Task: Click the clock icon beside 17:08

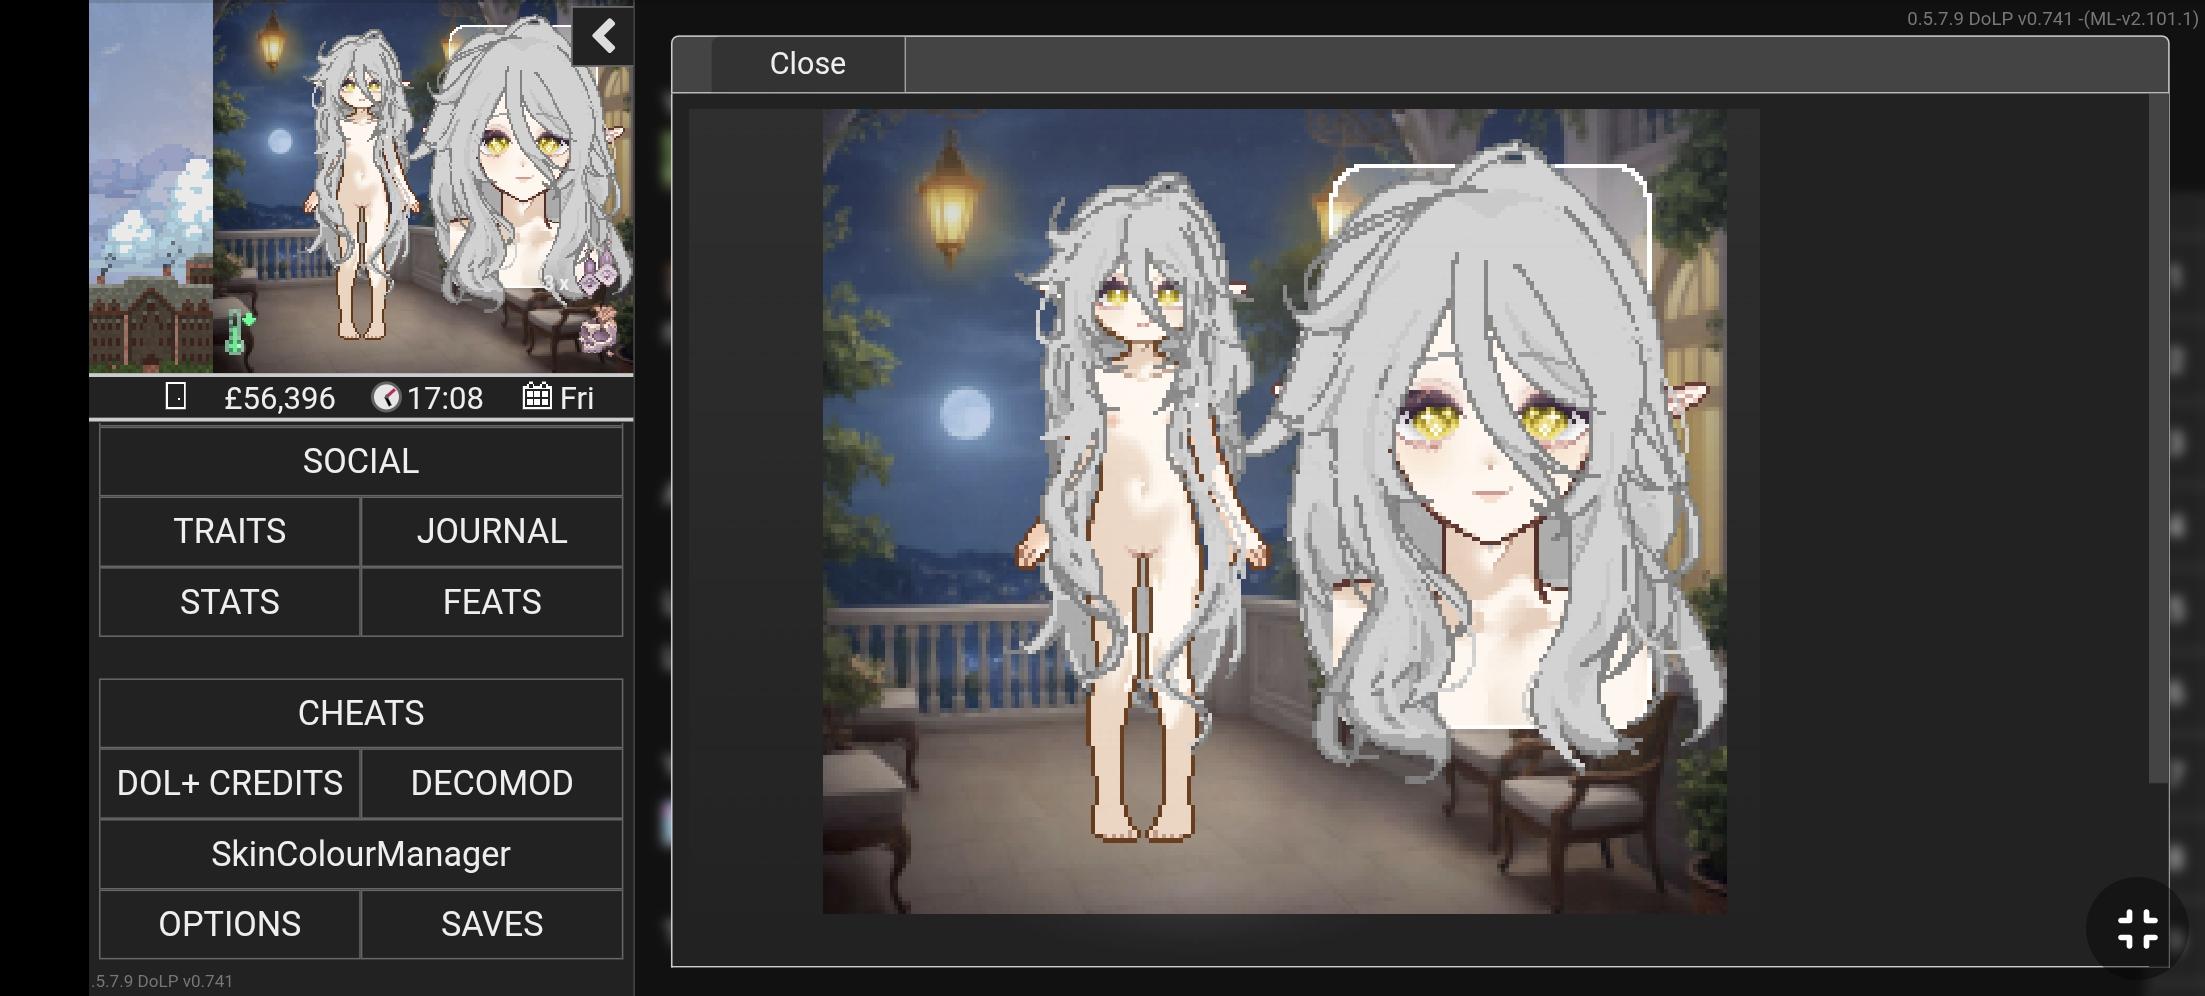Action: click(386, 398)
